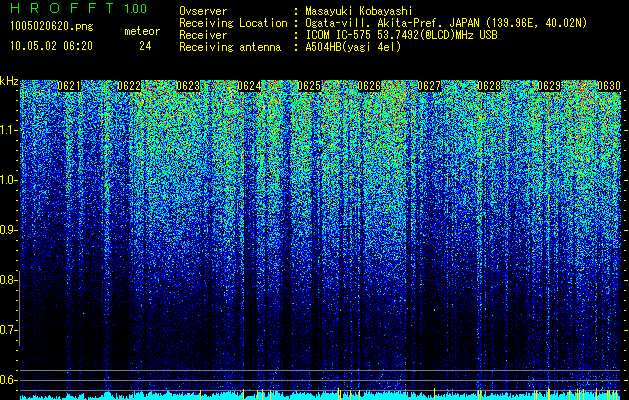Screen dimensions: 629x400
Task: Click the antenna value A504HB(yagi 4el)
Action: coord(353,47)
